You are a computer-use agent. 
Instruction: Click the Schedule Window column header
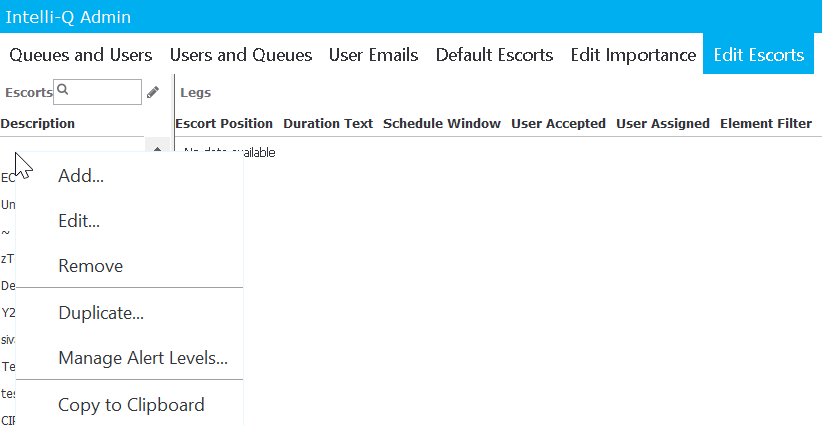point(442,124)
